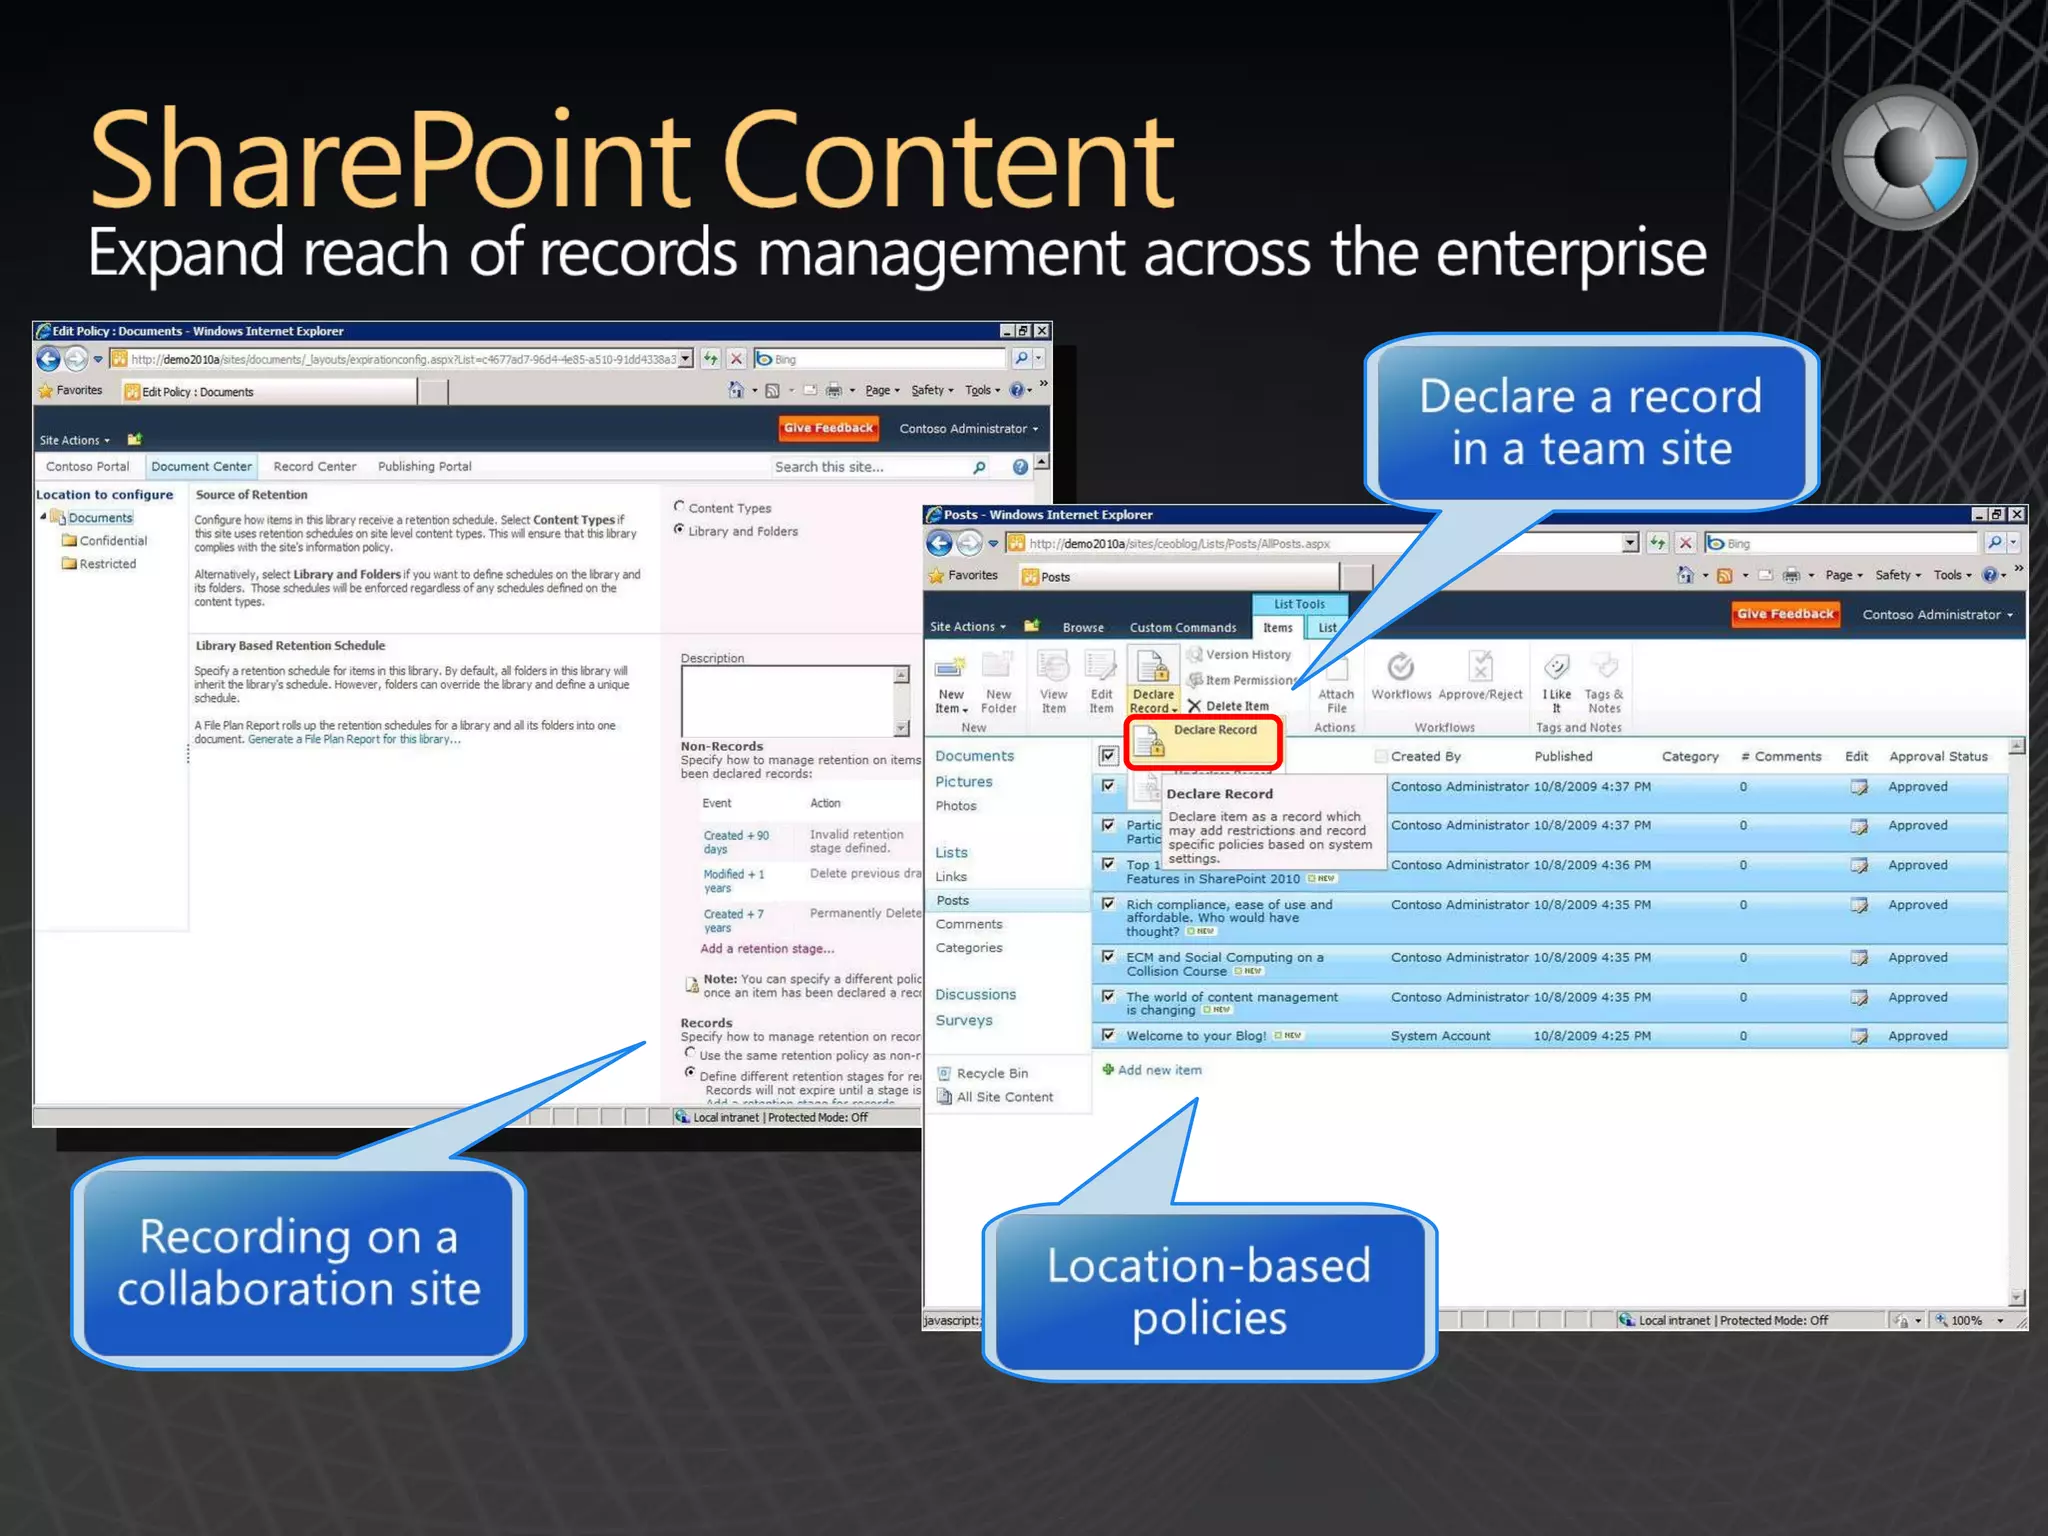
Task: Uncheck the Welcome to your Blog post
Action: pos(1108,1035)
